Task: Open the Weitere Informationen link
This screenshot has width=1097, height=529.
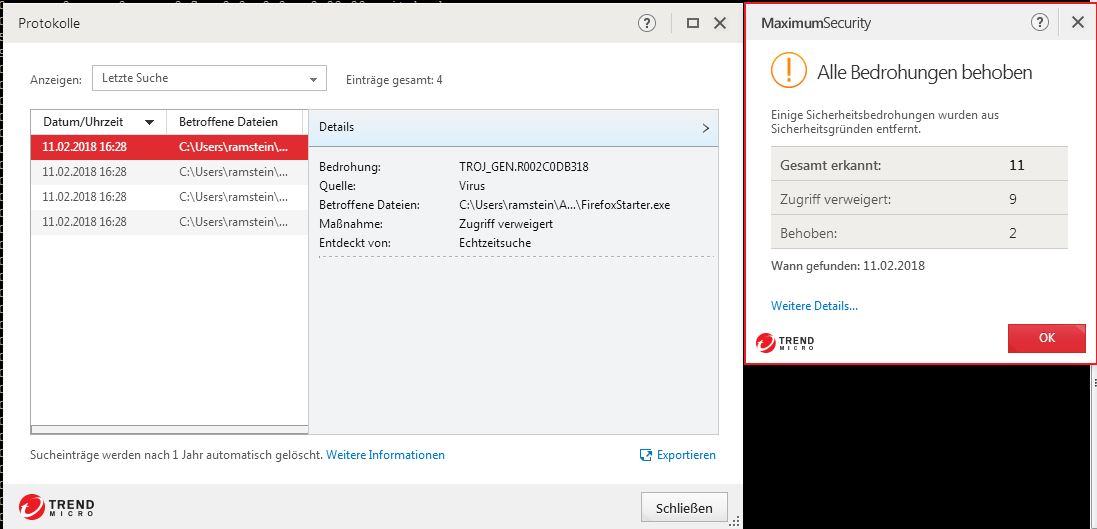Action: pos(385,455)
